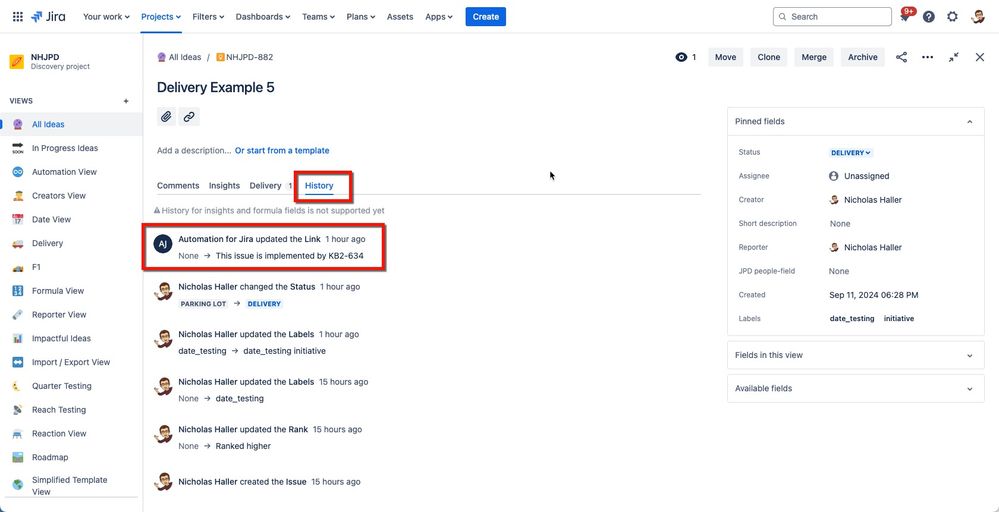
Task: Click the collapse view icon
Action: (x=954, y=57)
